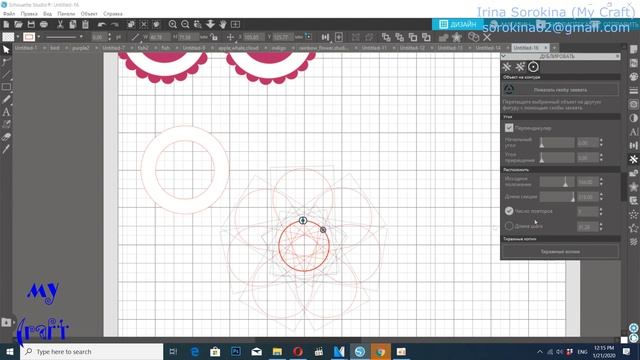The height and width of the screenshot is (360, 640).
Task: Switch to the Untitled-12 document tab
Action: pyautogui.click(x=412, y=48)
